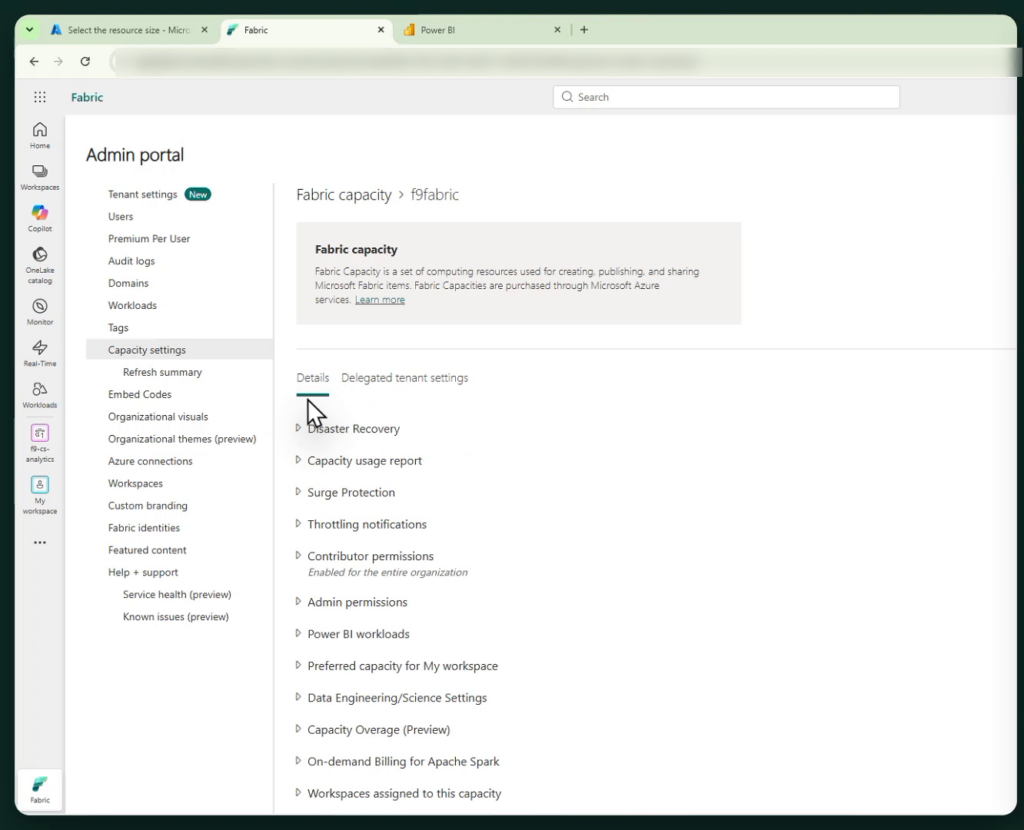Screen dimensions: 1024x830
Task: Select the Details tab
Action: [x=313, y=378]
